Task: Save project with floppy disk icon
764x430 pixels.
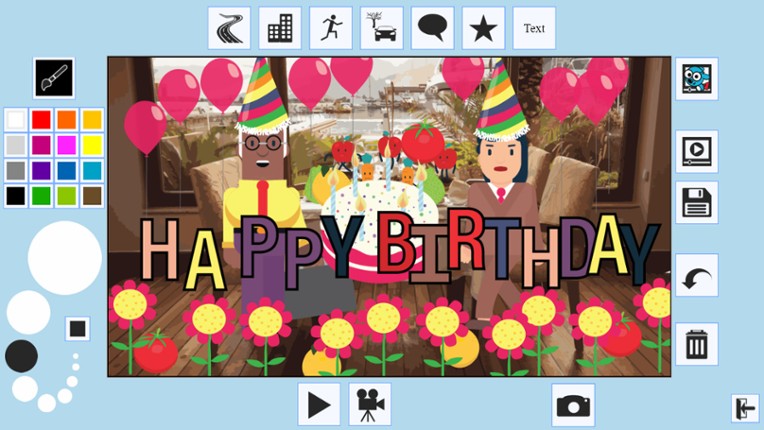Action: coord(697,202)
